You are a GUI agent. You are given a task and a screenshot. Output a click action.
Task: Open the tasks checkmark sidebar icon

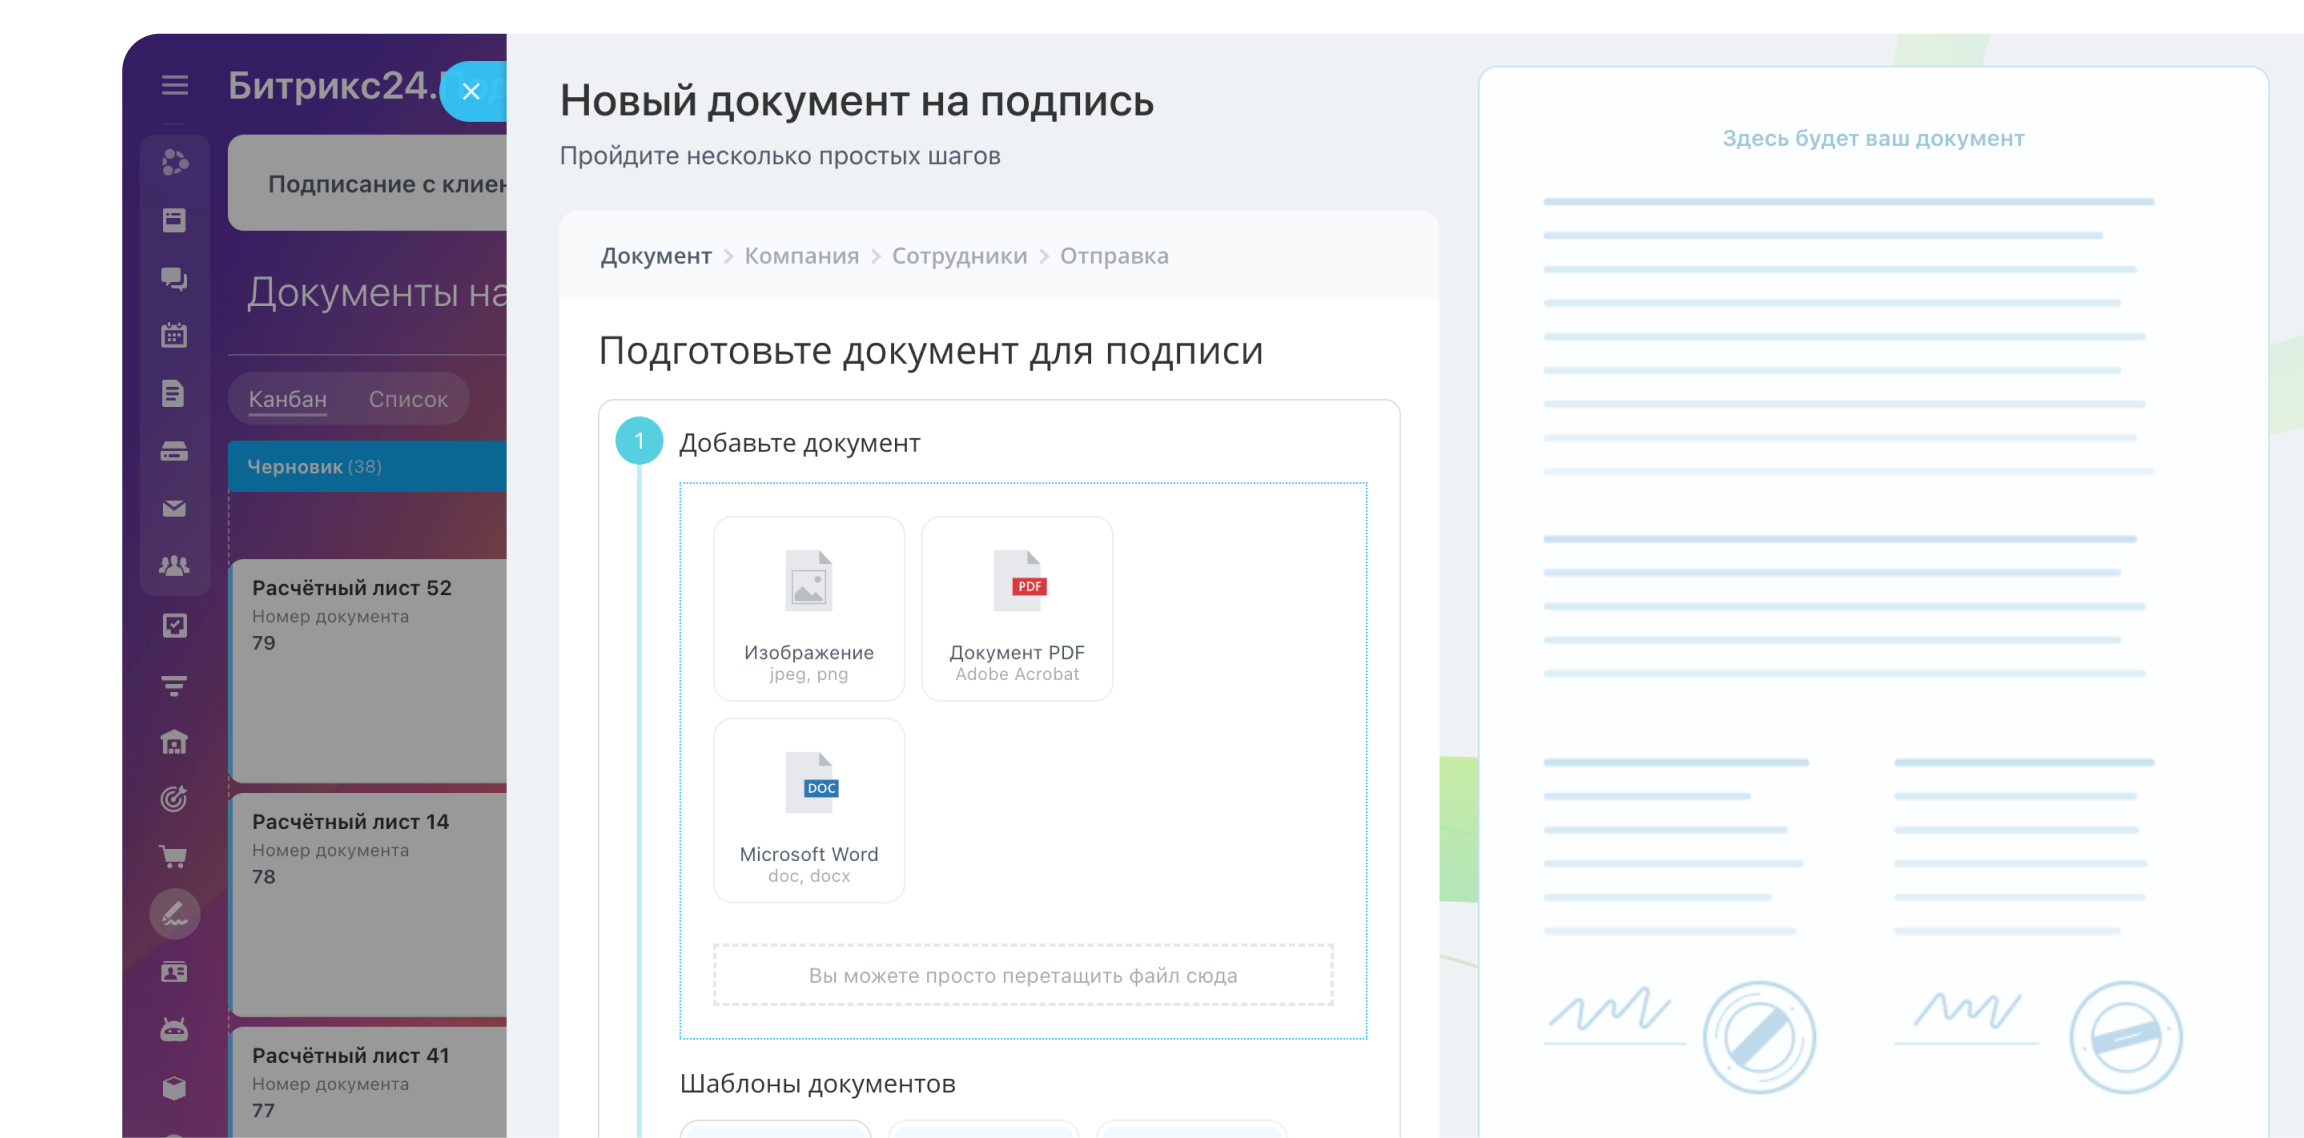point(174,626)
